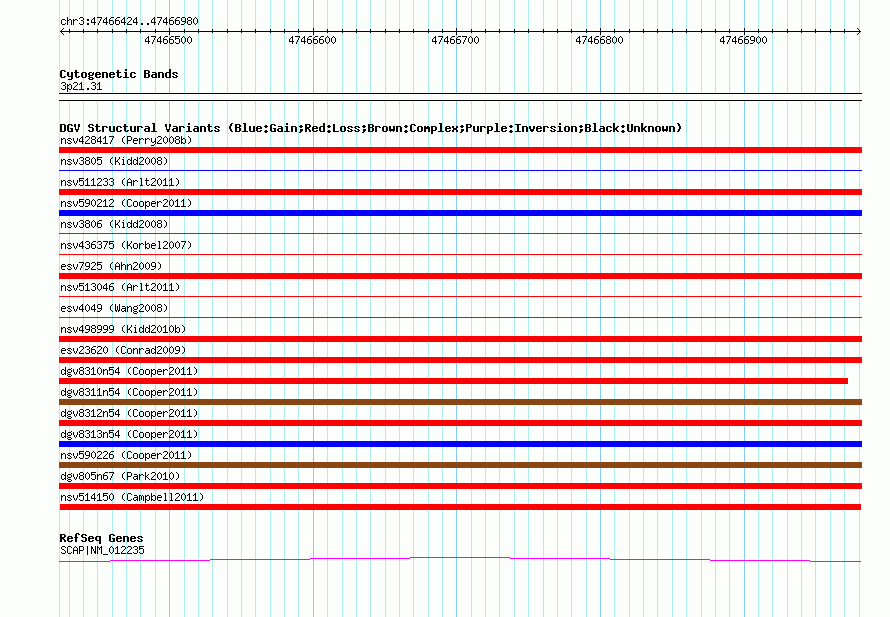Click the right arrow end of the ruler
The image size is (890, 617).
coord(859,32)
